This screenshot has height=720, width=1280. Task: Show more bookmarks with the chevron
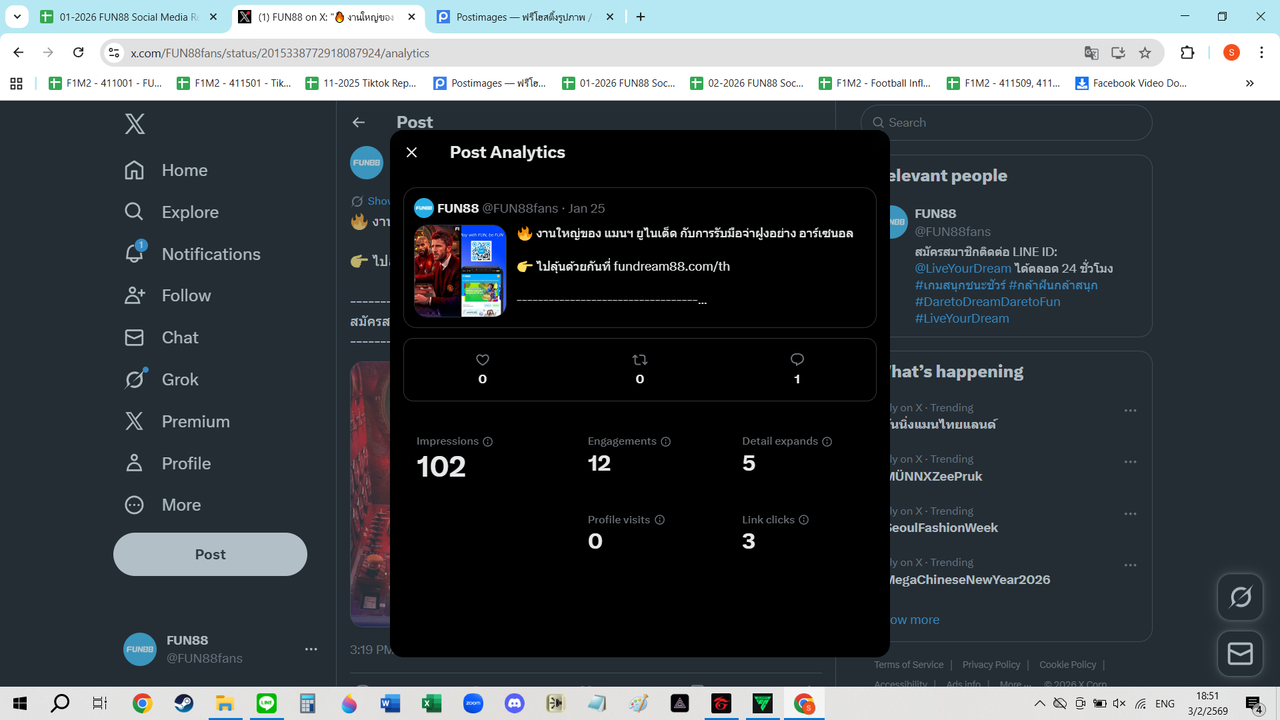click(x=1249, y=83)
